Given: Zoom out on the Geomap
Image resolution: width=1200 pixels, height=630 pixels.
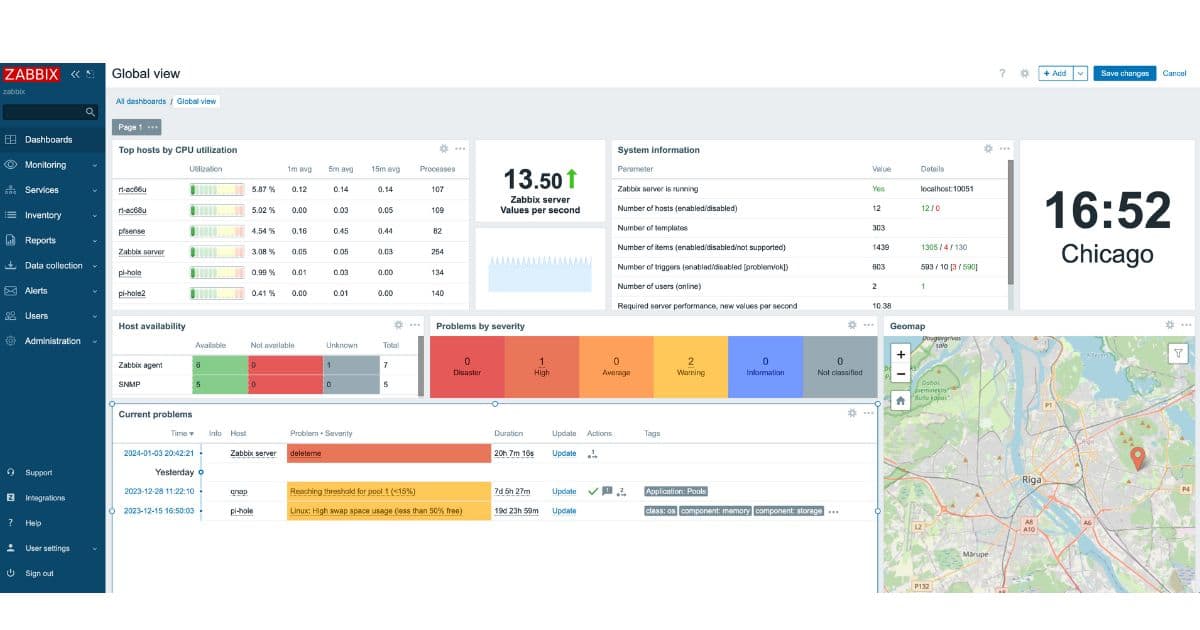Looking at the screenshot, I should [900, 373].
